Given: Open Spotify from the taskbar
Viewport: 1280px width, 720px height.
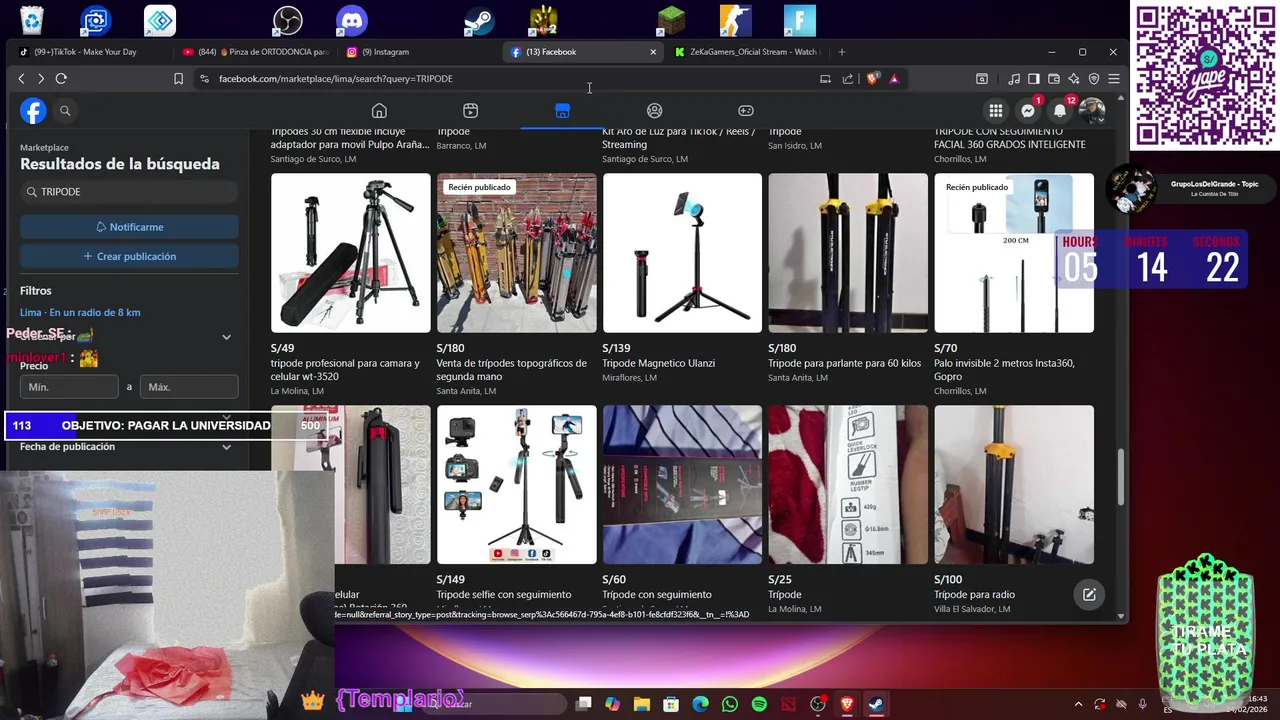Looking at the screenshot, I should [x=759, y=704].
